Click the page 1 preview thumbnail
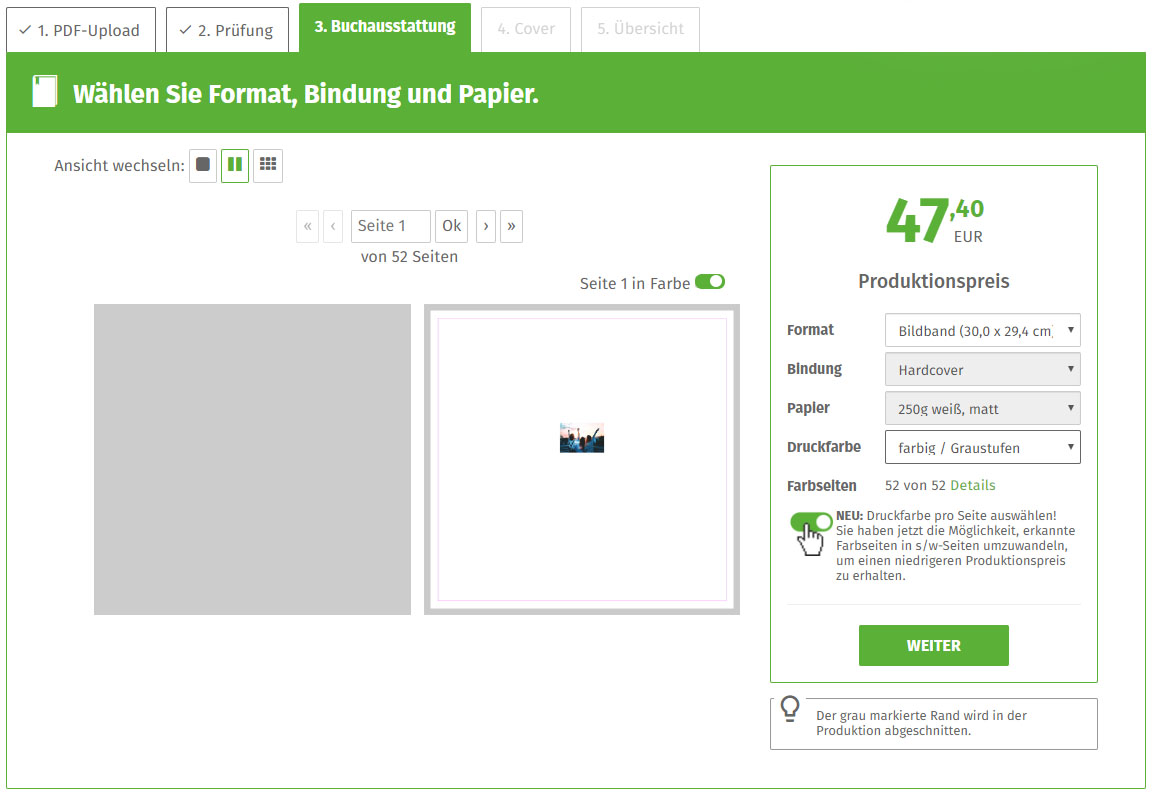This screenshot has height=799, width=1155. (x=582, y=459)
